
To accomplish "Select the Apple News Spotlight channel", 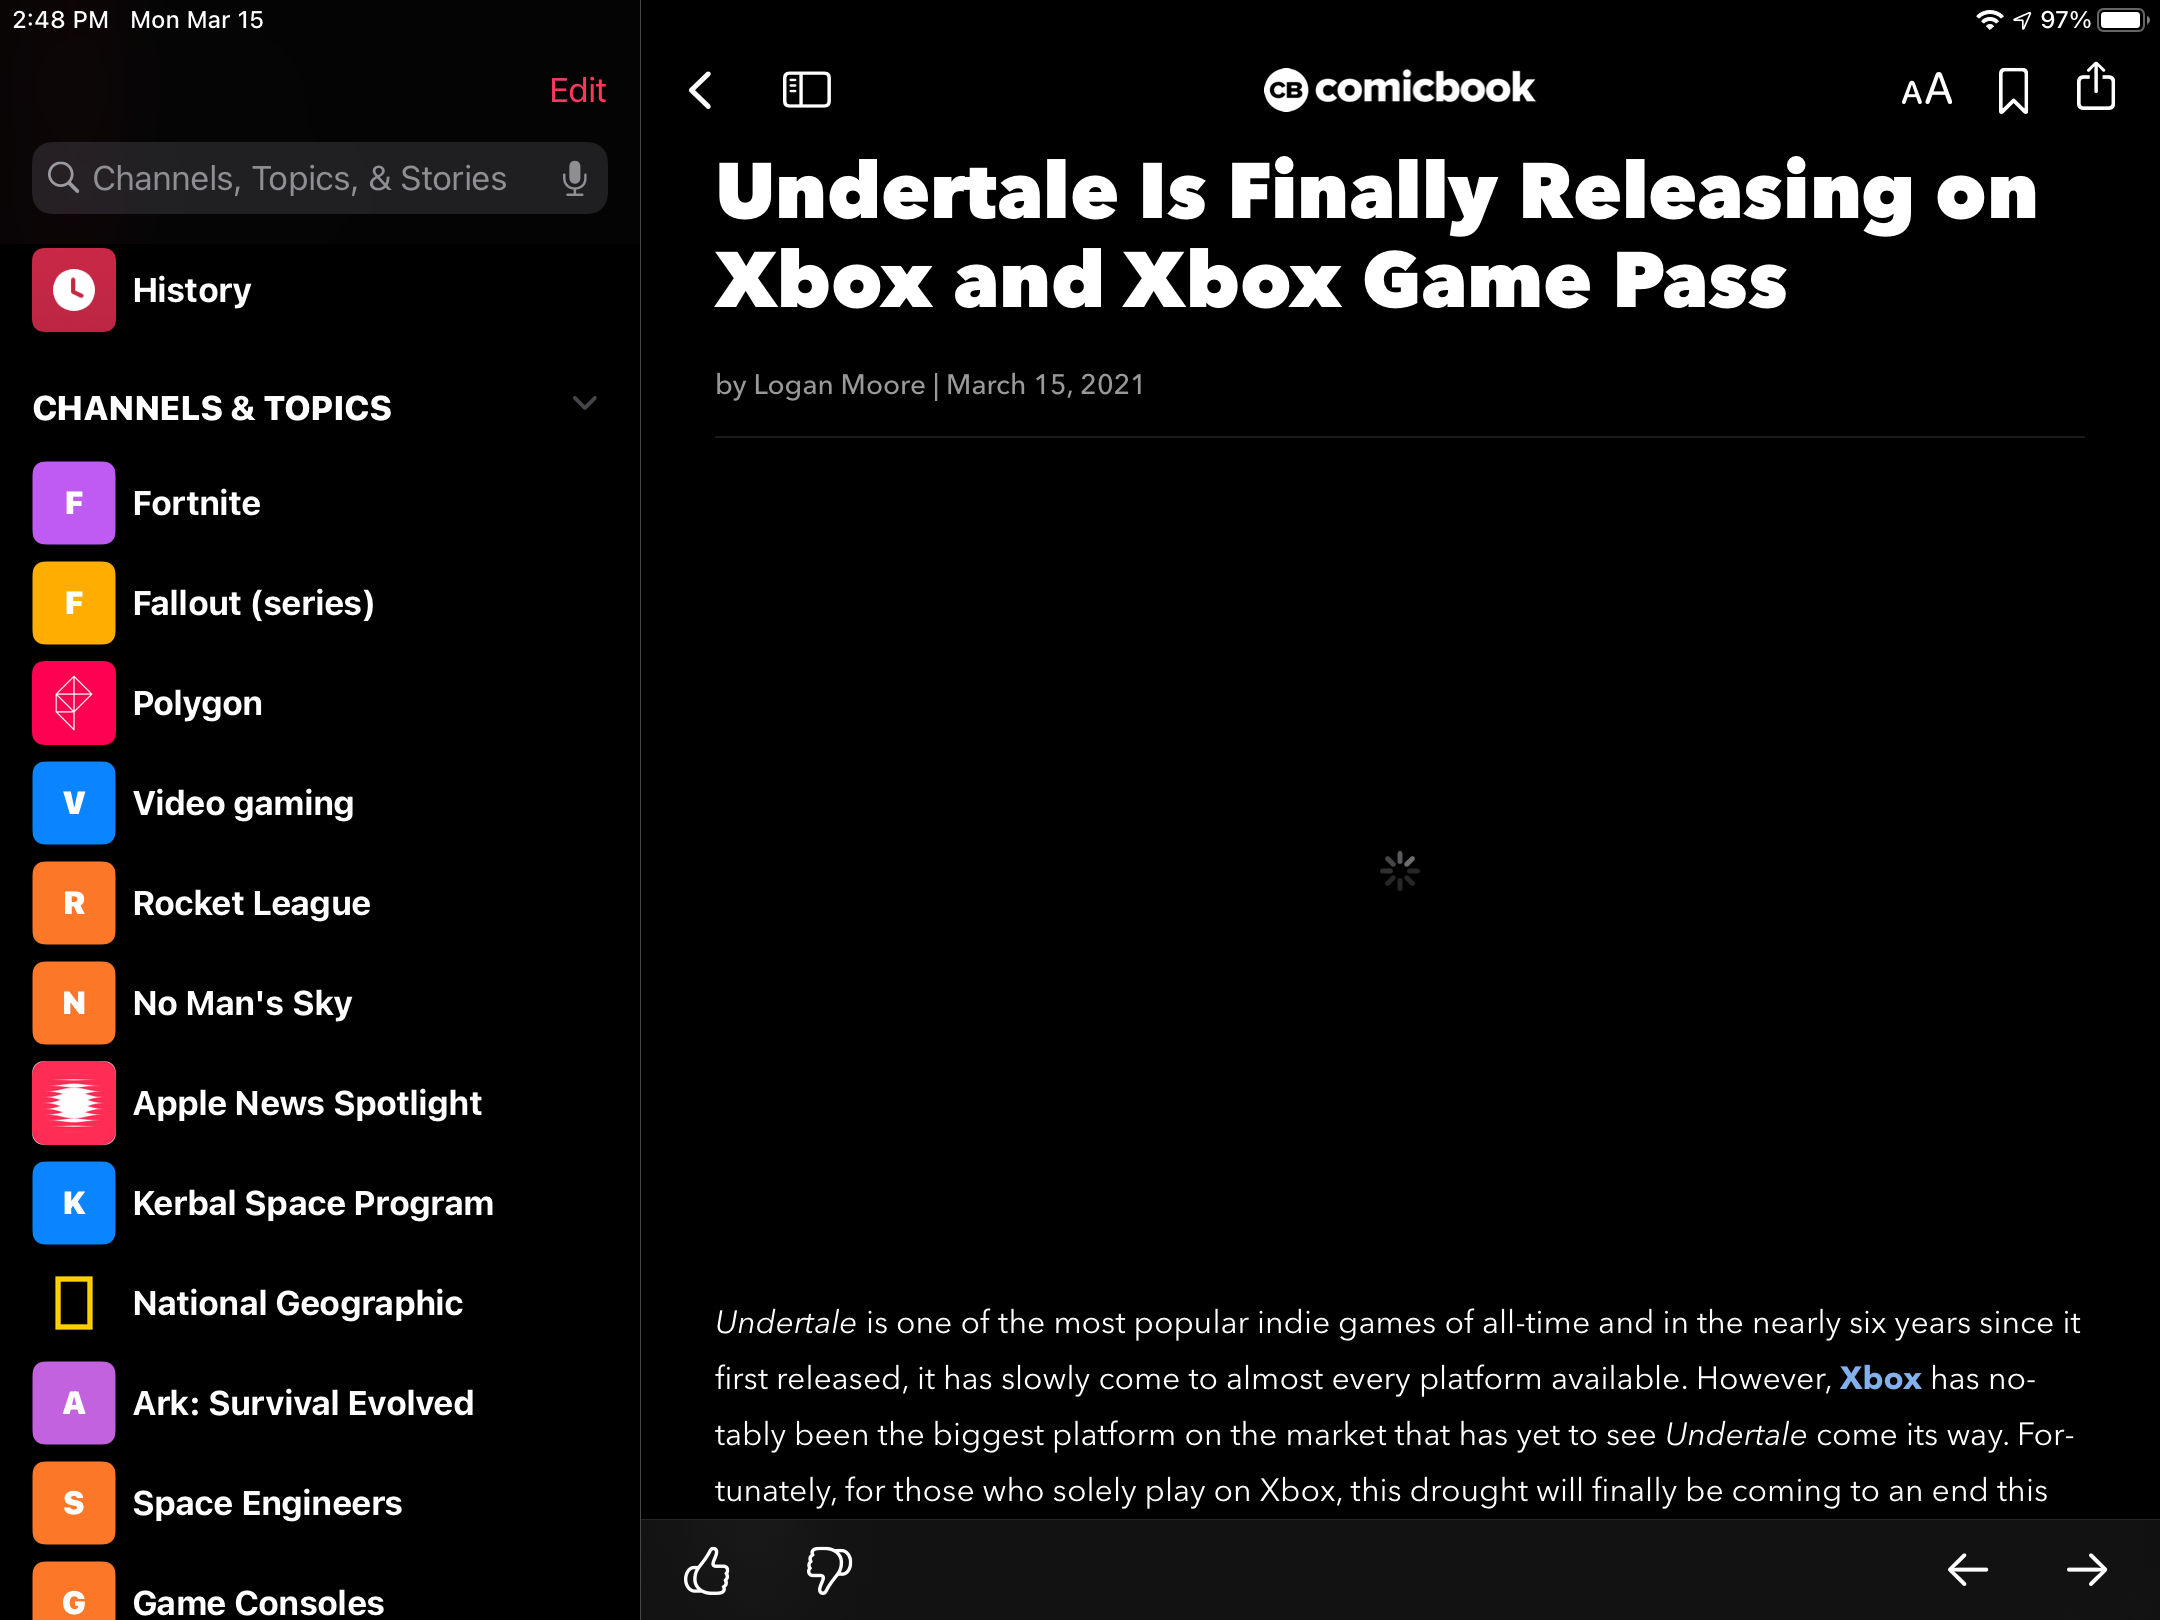I will [308, 1103].
